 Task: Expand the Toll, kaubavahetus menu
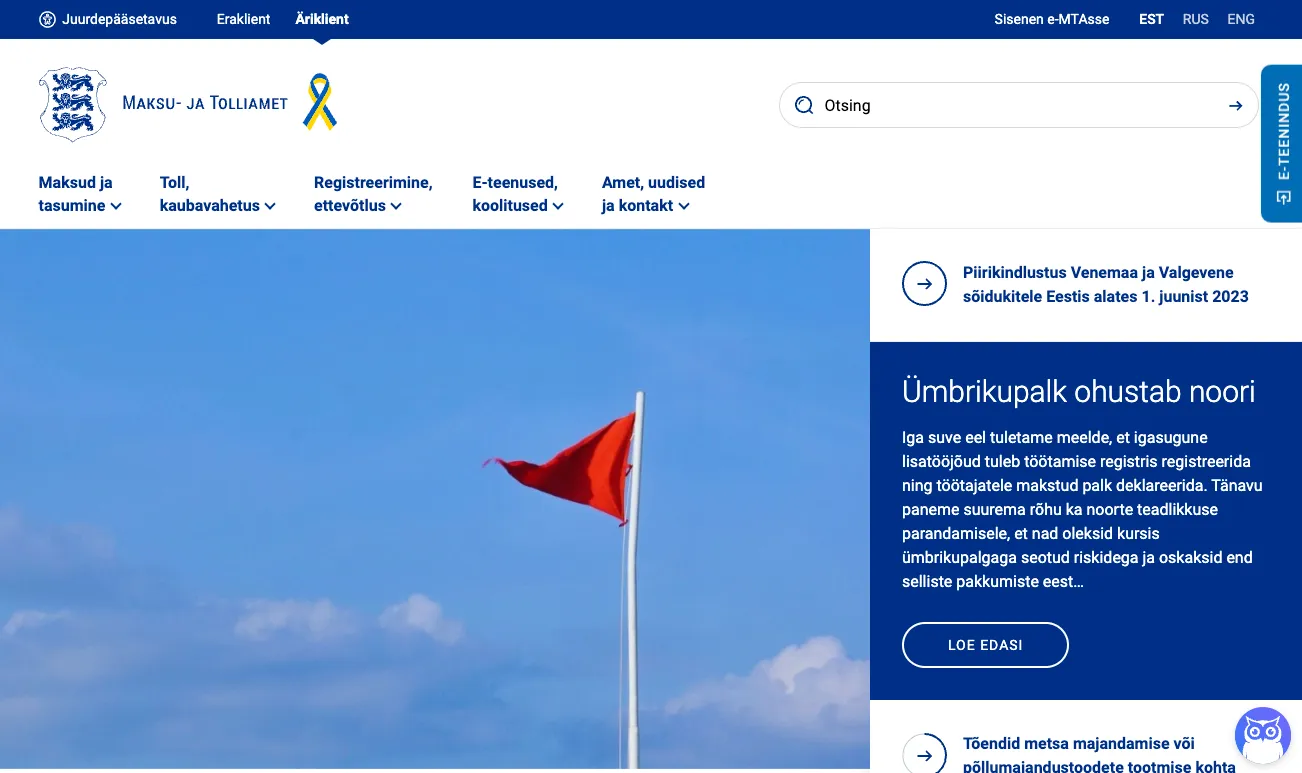pos(217,194)
